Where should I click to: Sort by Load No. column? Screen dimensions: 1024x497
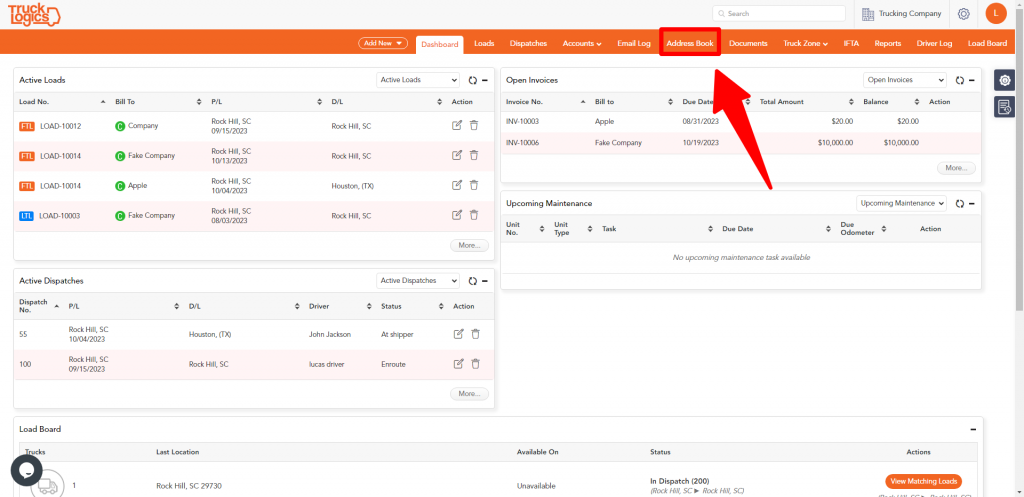pyautogui.click(x=63, y=102)
